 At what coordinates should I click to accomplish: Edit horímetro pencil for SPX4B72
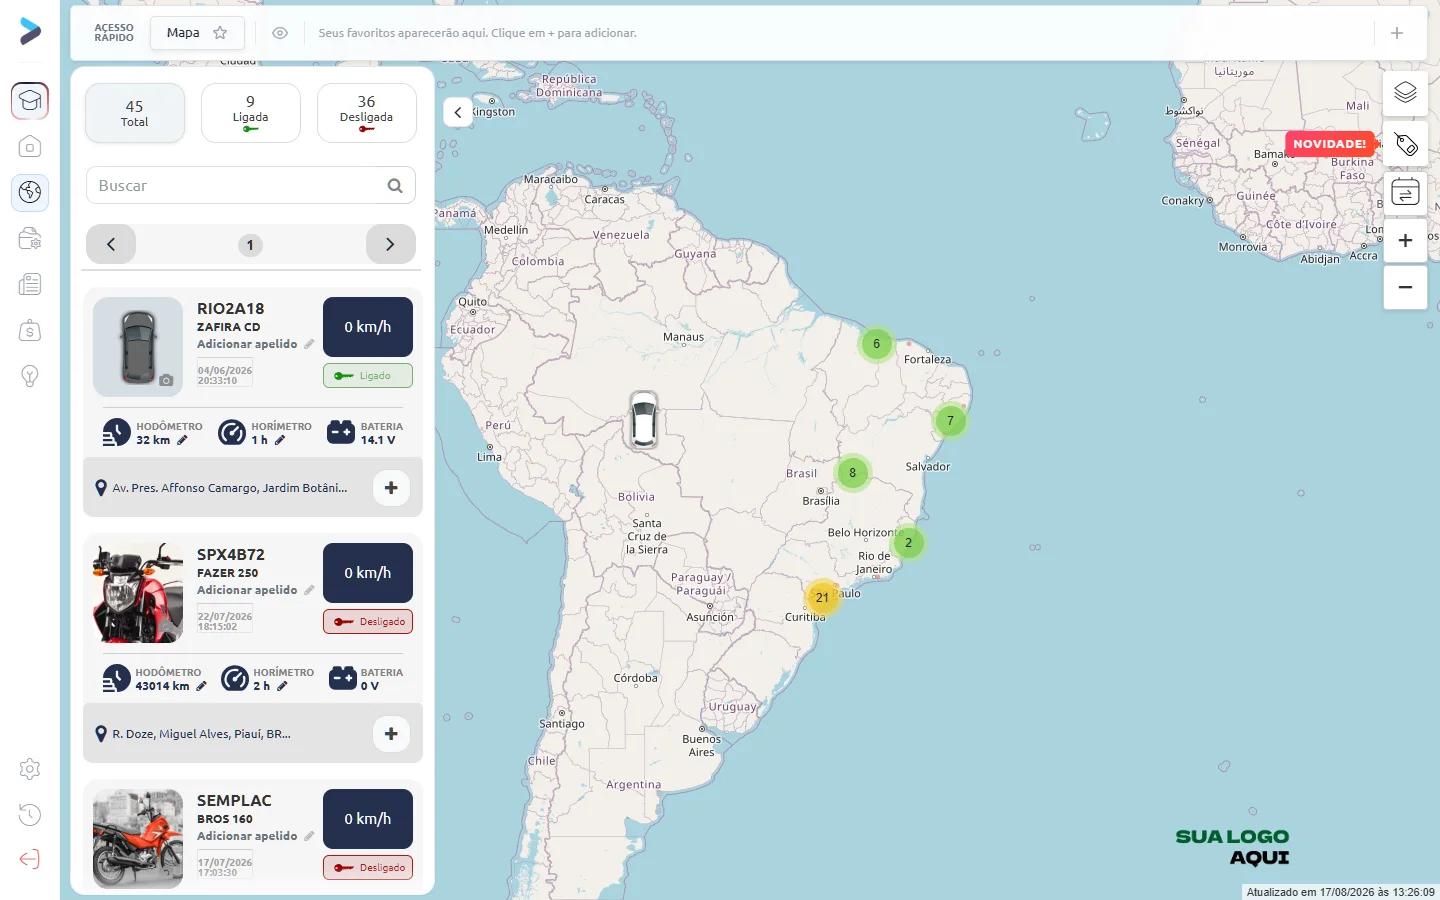tap(282, 686)
